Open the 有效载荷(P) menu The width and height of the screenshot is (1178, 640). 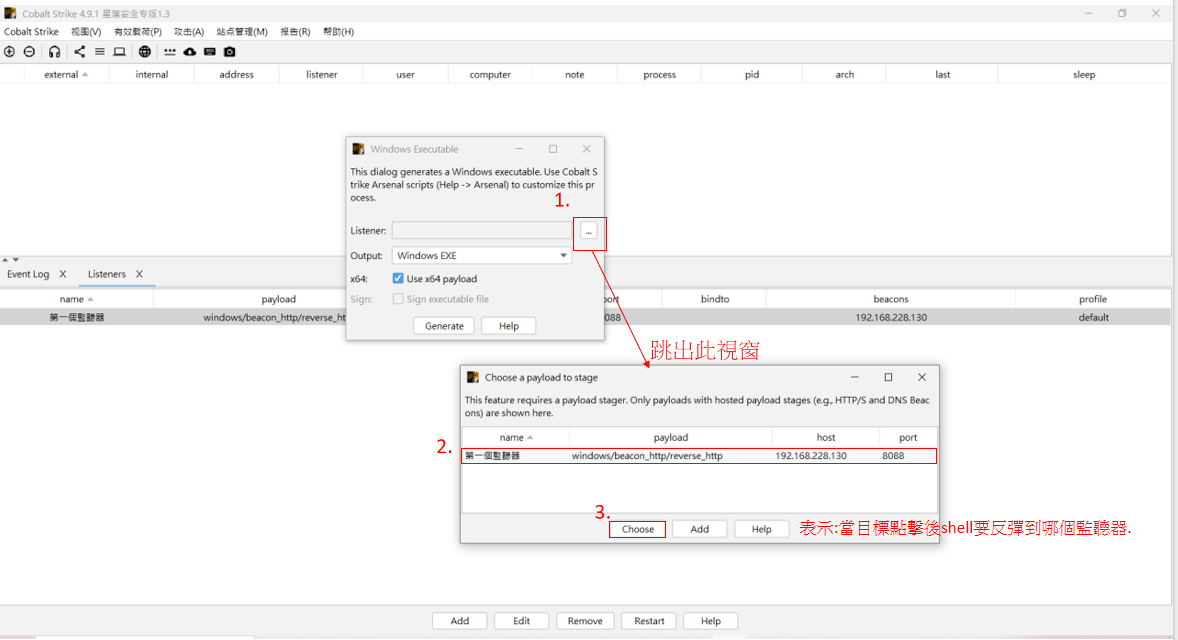pos(137,32)
